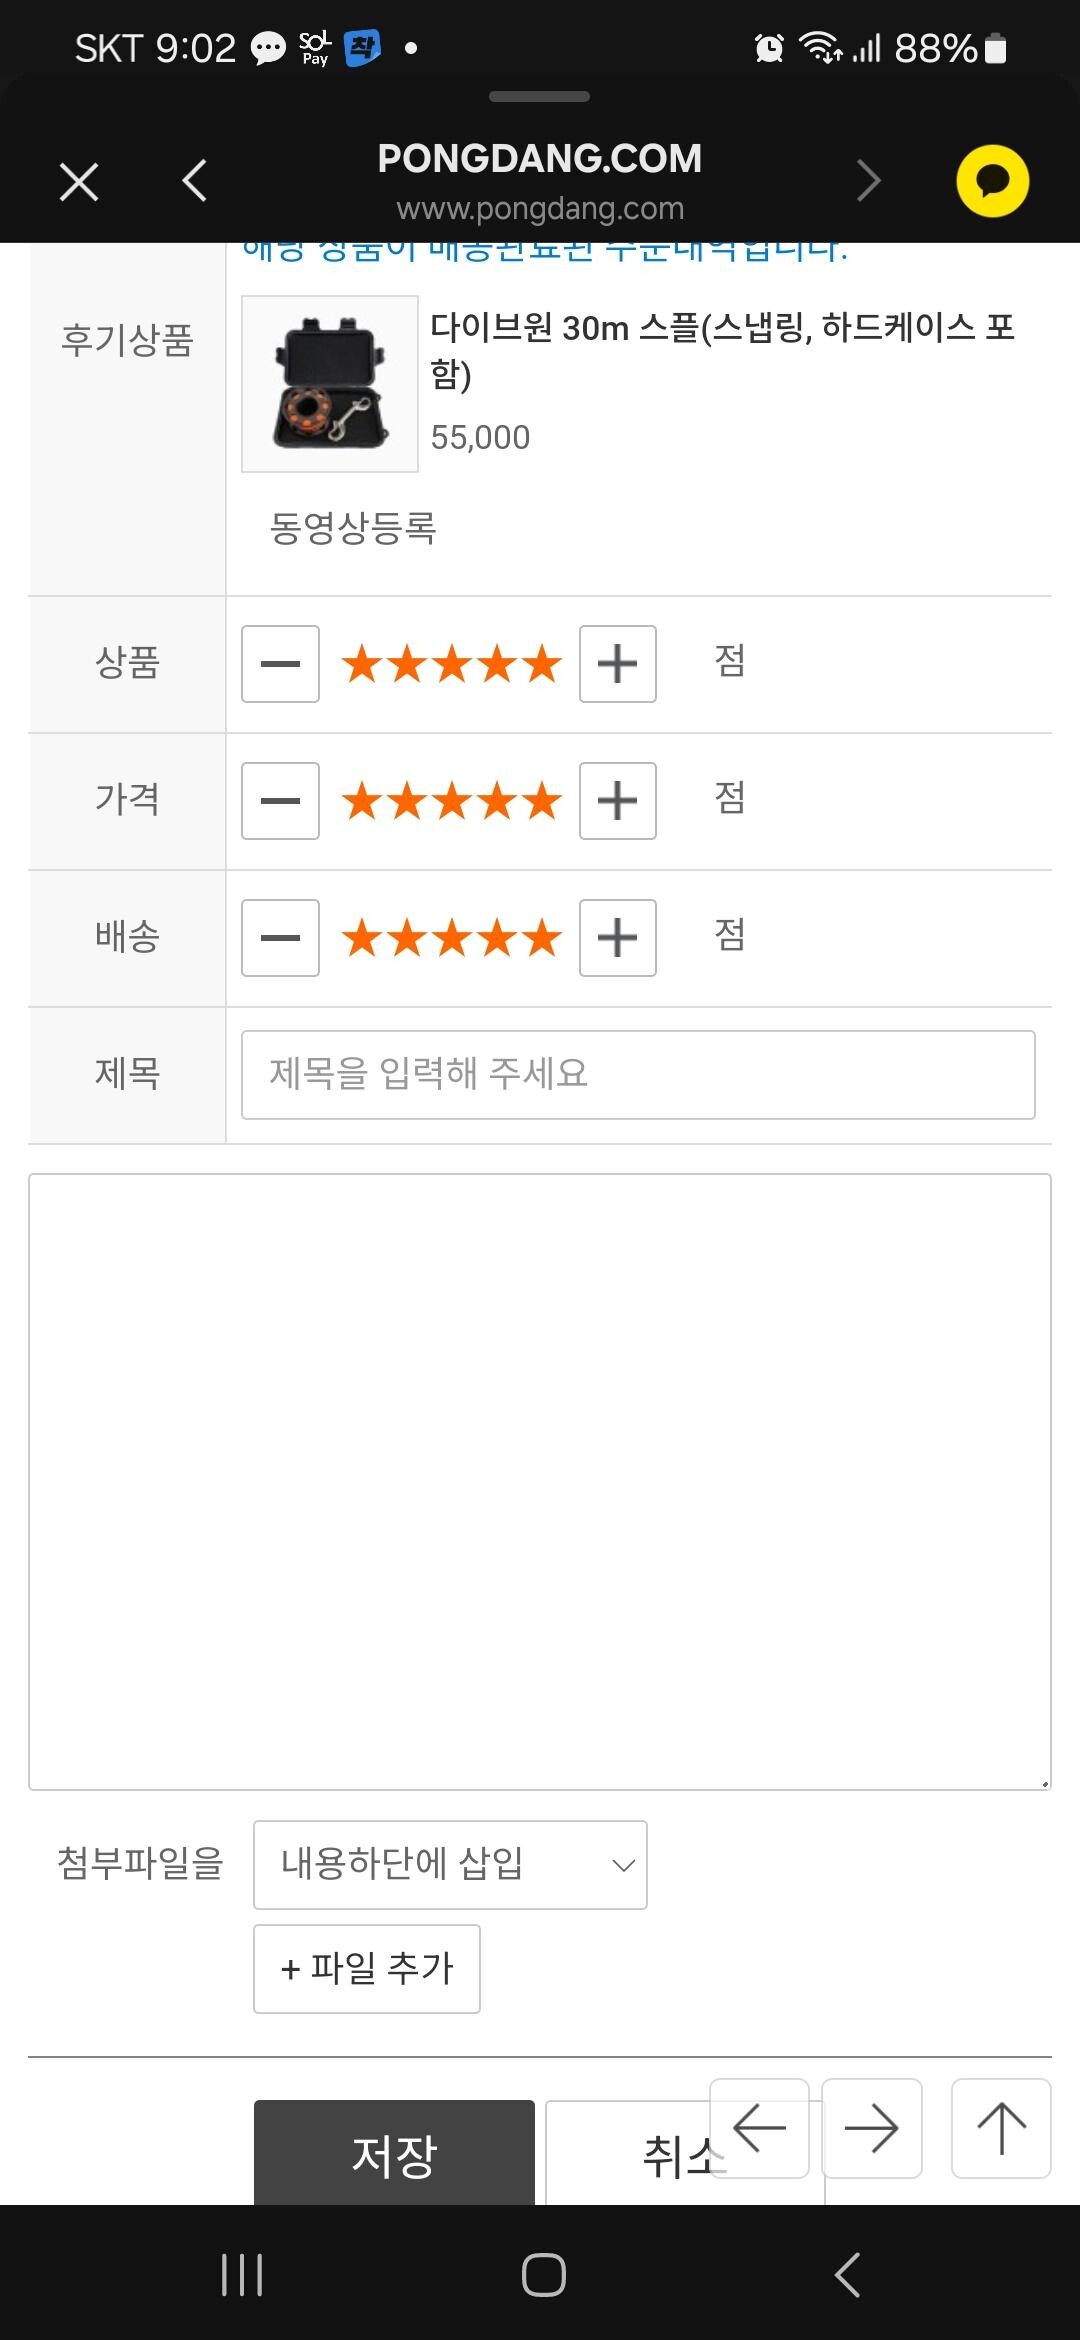Open Android recent apps button

pyautogui.click(x=242, y=2275)
